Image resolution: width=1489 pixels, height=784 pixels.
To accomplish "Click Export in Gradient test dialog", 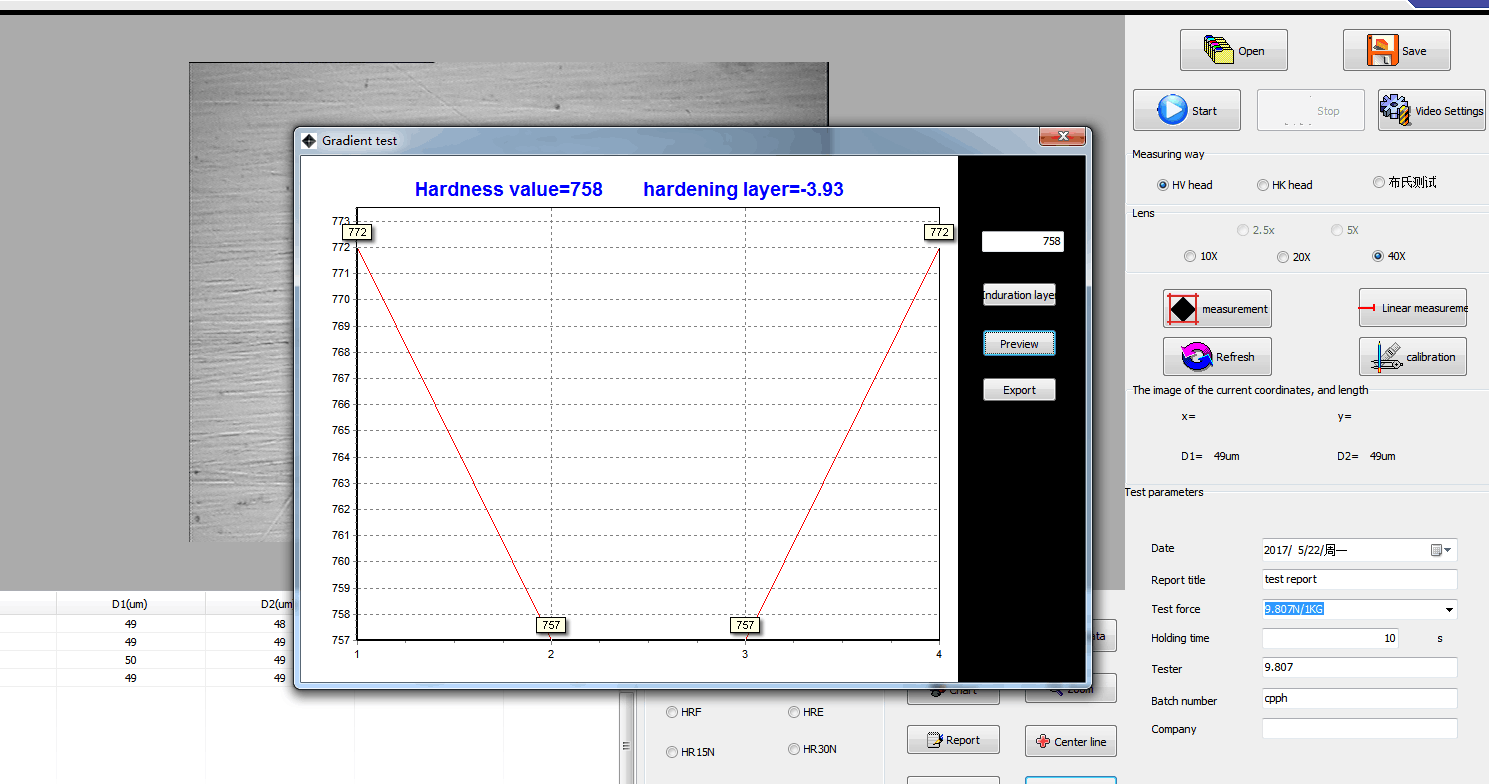I will [x=1019, y=390].
